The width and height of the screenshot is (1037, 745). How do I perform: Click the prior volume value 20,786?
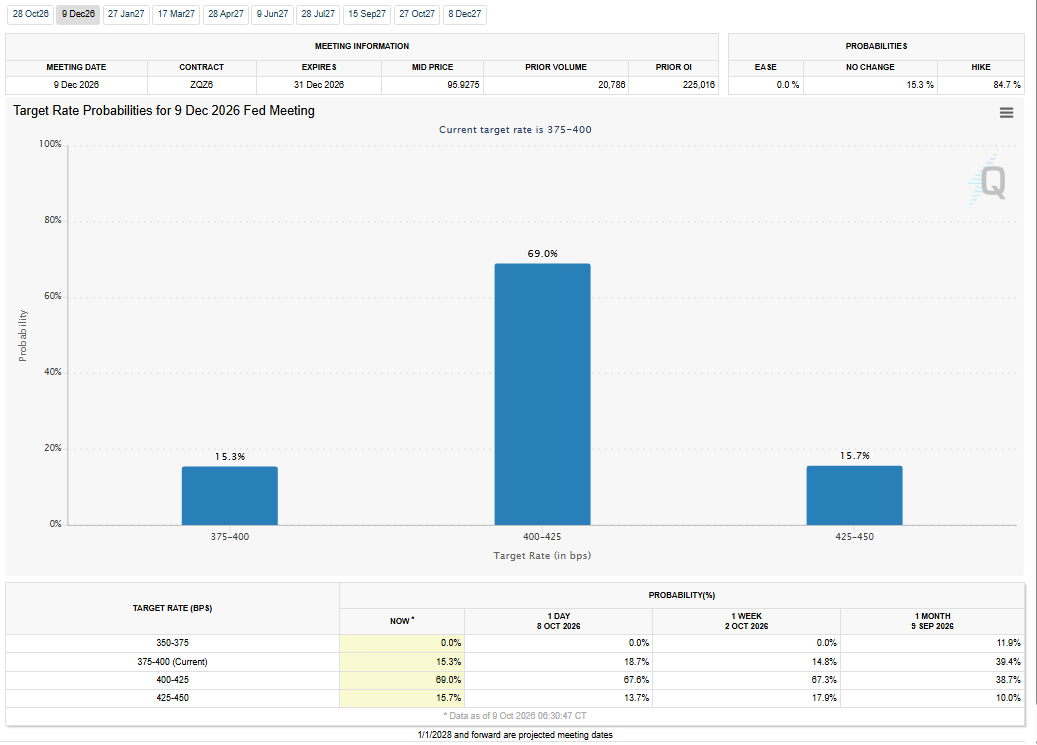pos(612,85)
